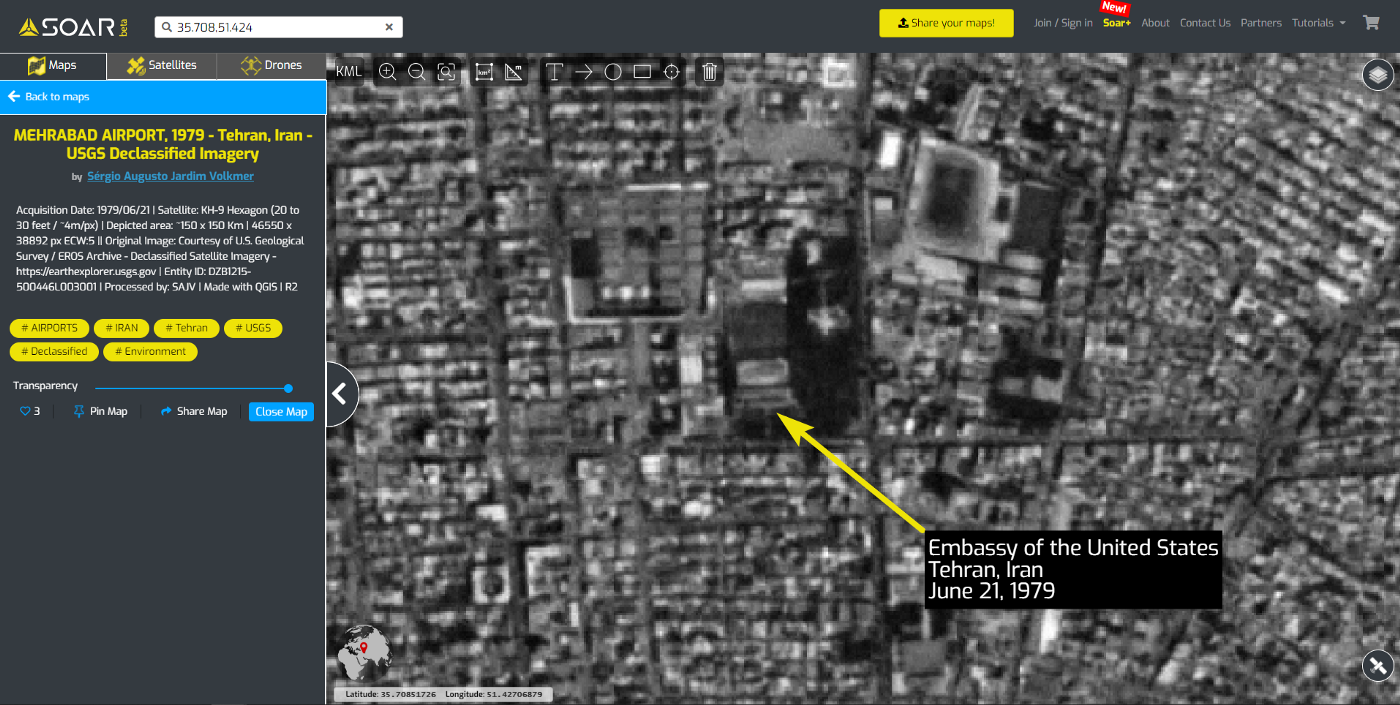This screenshot has height=705, width=1400.
Task: Choose the text annotation tool
Action: (x=554, y=72)
